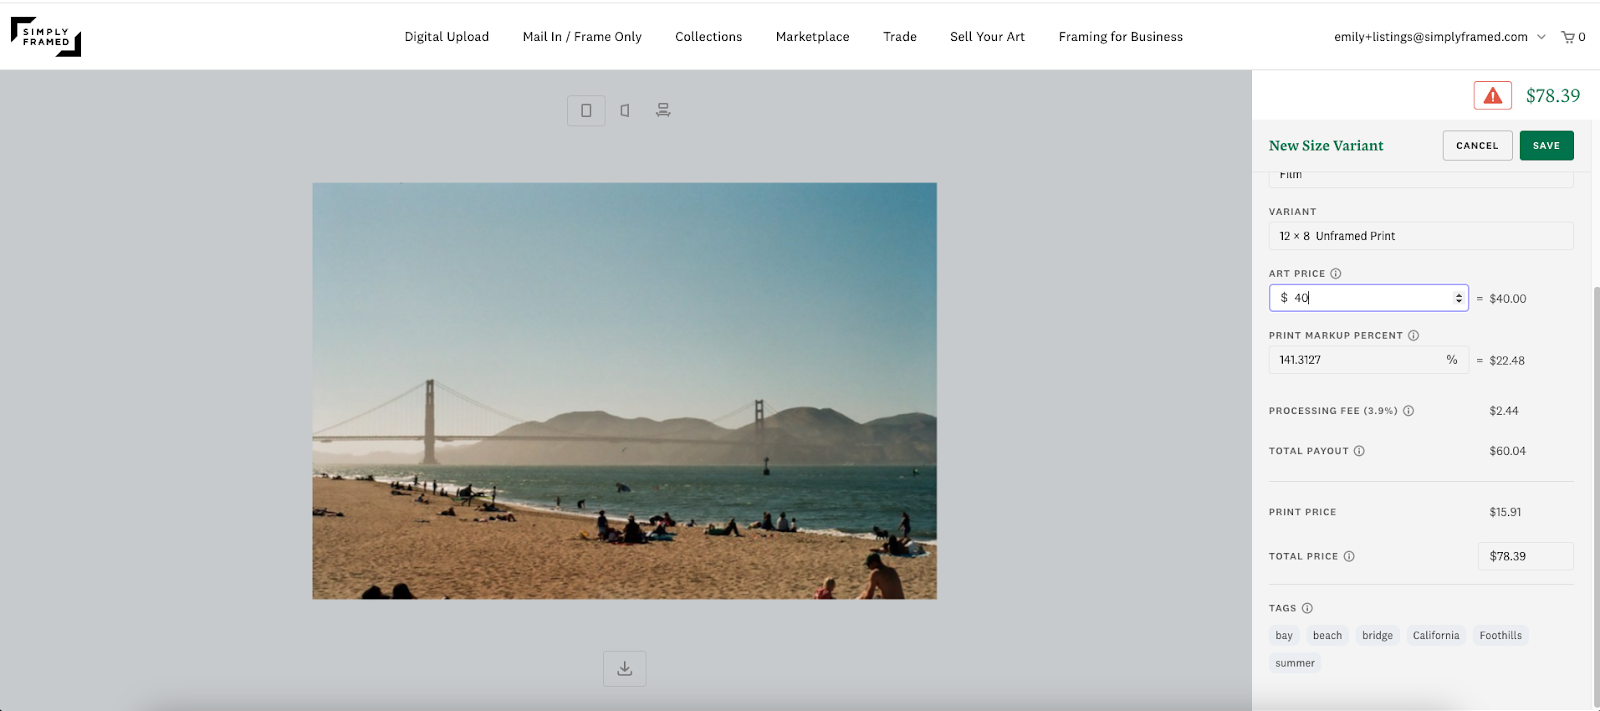
Task: Click the $2.44 processing fee value
Action: point(1504,411)
